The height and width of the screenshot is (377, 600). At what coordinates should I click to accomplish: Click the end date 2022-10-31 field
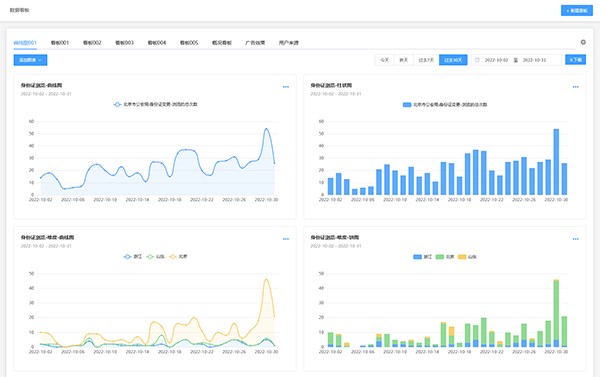535,60
